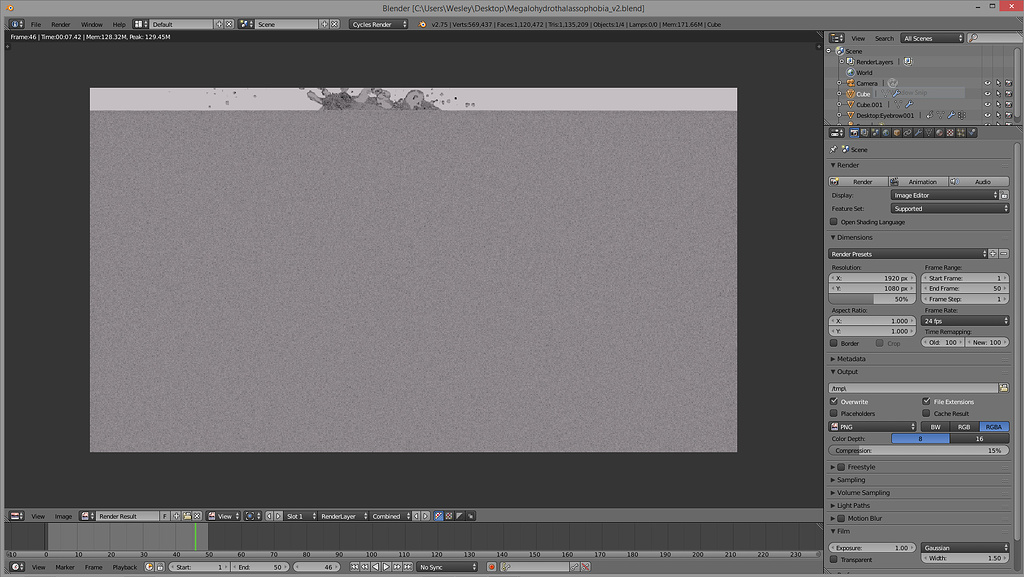Enable the Placeholders checkbox
Viewport: 1024px width, 577px height.
pyautogui.click(x=834, y=413)
